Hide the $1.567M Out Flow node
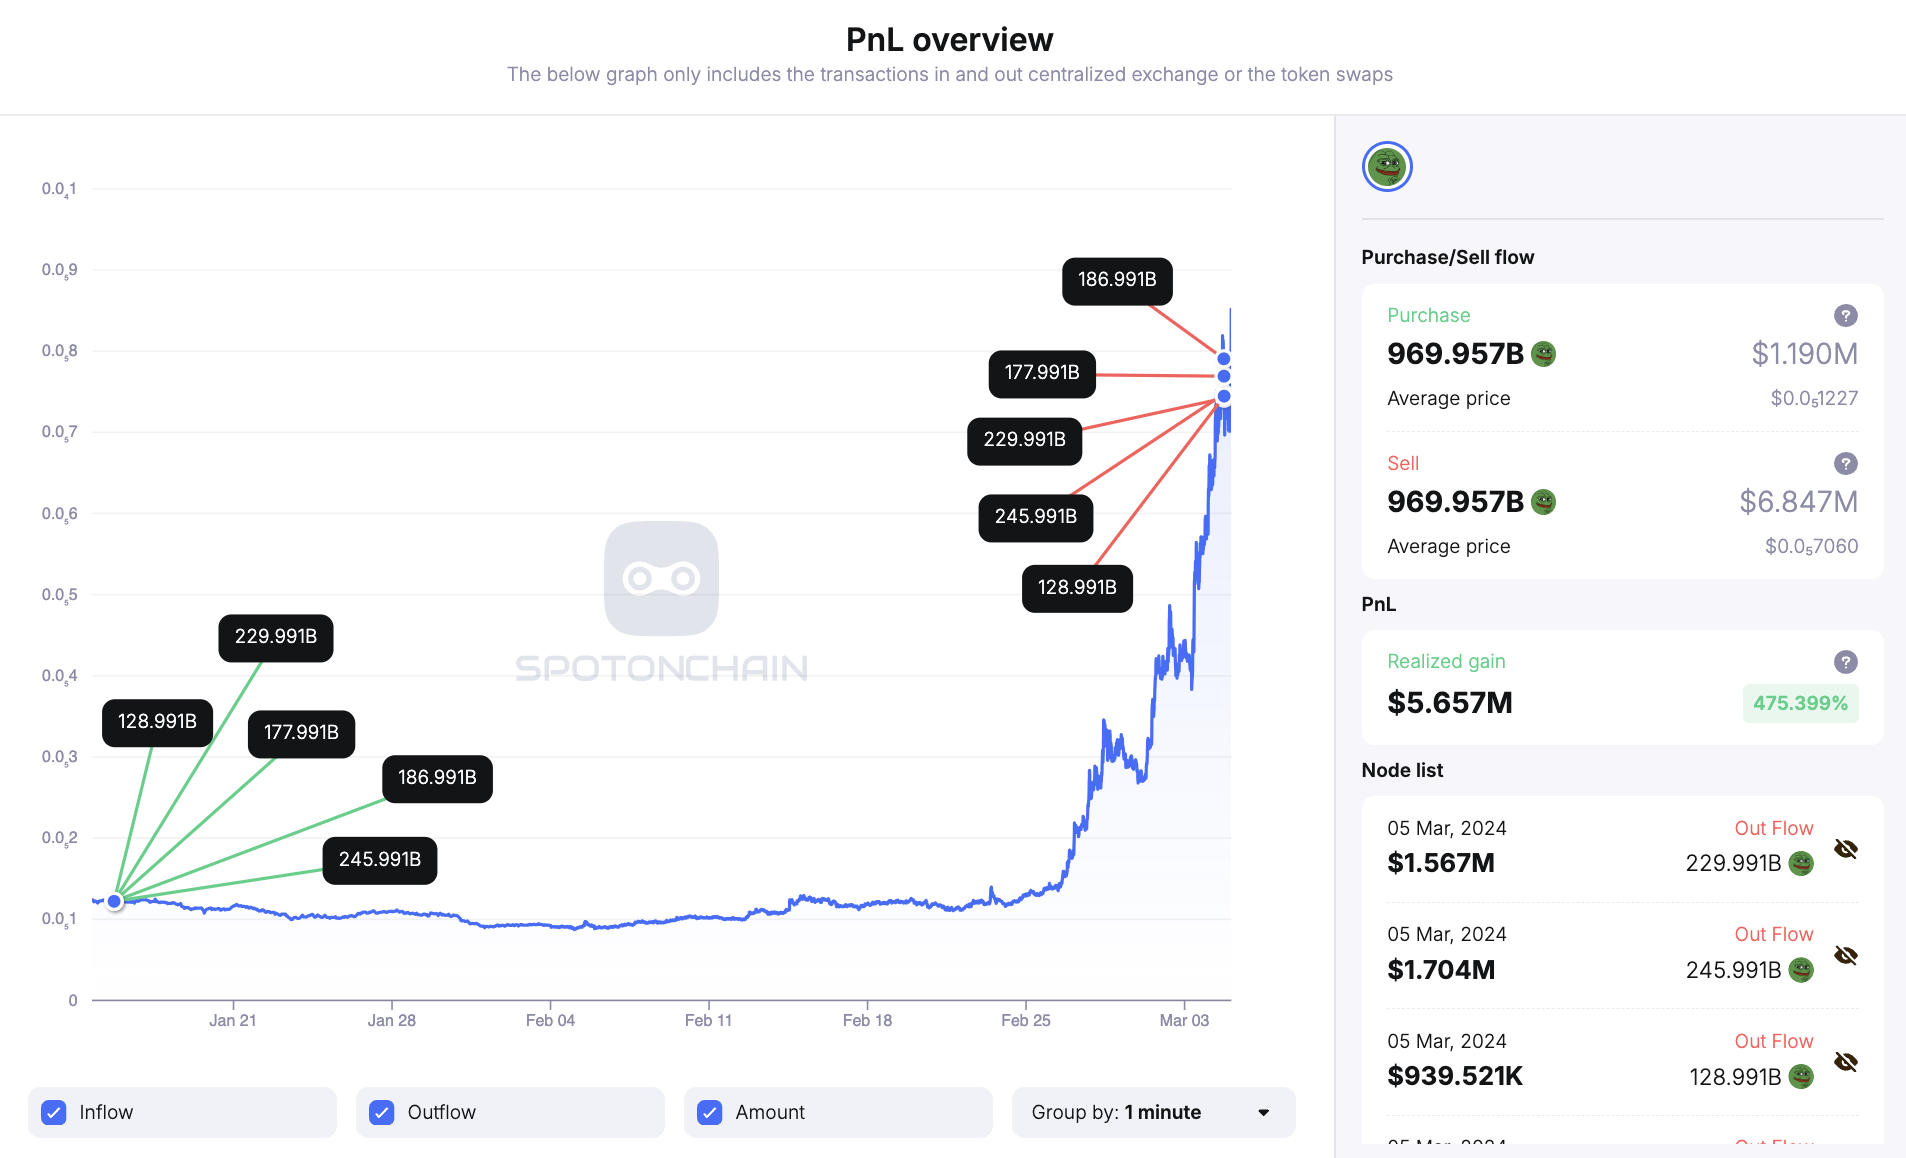The height and width of the screenshot is (1158, 1906). click(1846, 849)
